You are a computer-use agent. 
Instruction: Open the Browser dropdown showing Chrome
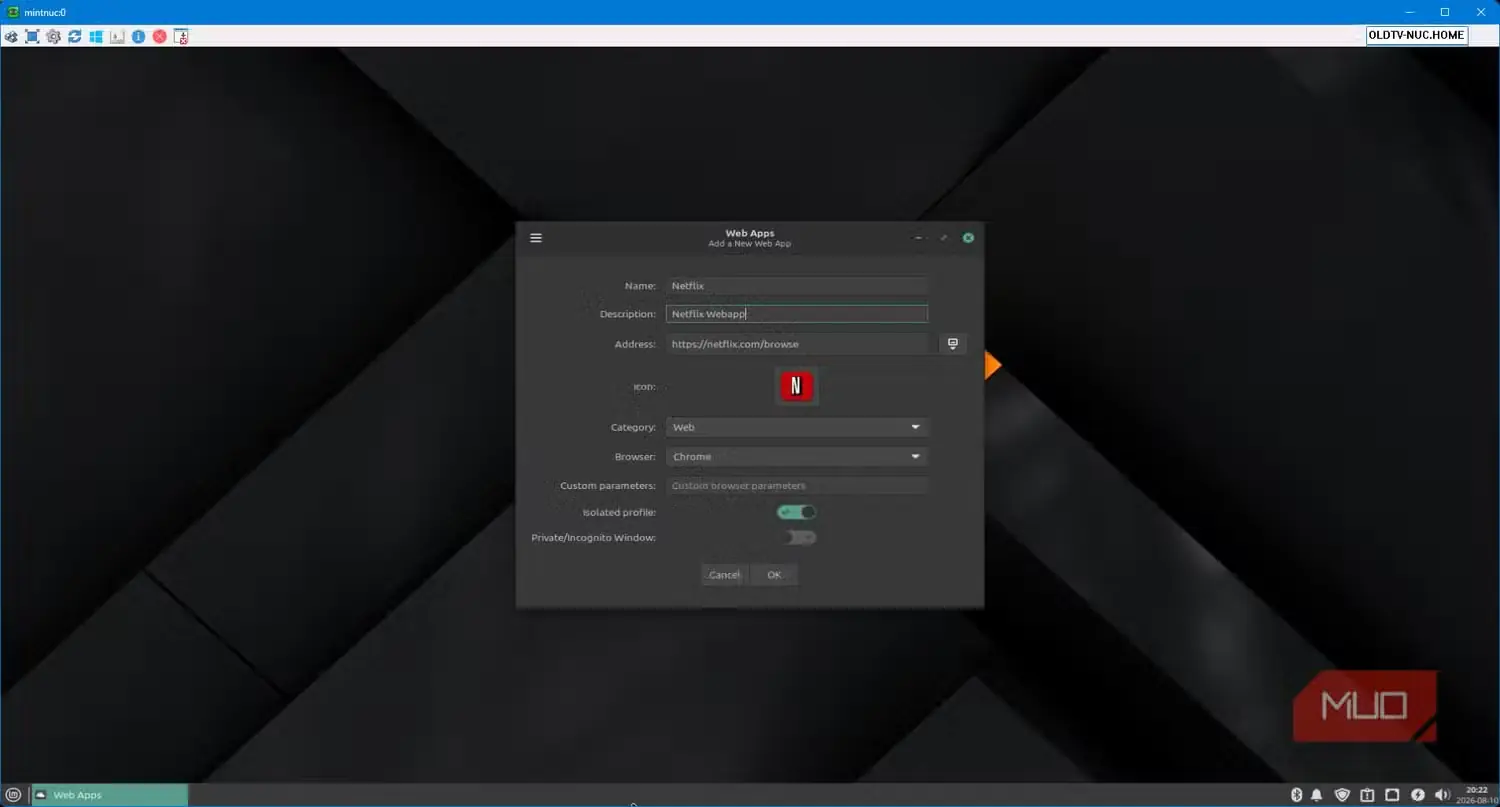click(797, 456)
